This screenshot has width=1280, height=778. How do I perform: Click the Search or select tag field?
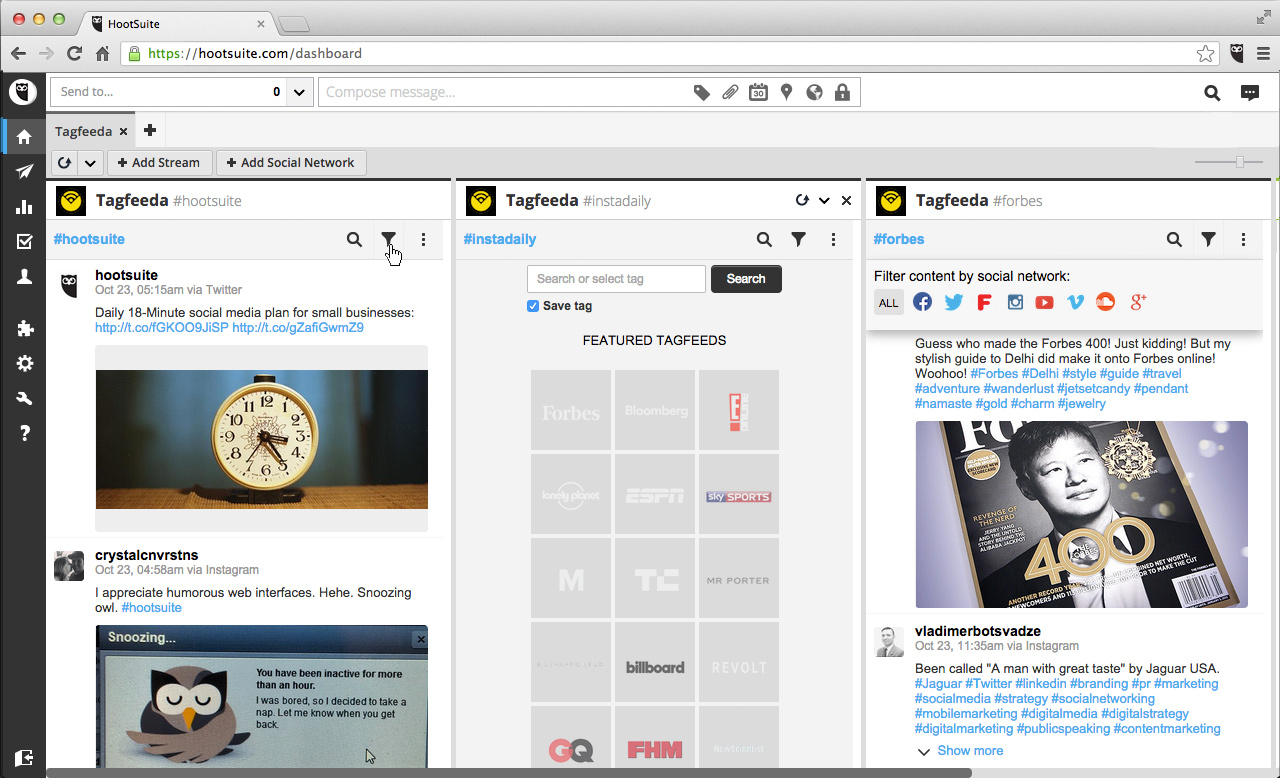[616, 279]
